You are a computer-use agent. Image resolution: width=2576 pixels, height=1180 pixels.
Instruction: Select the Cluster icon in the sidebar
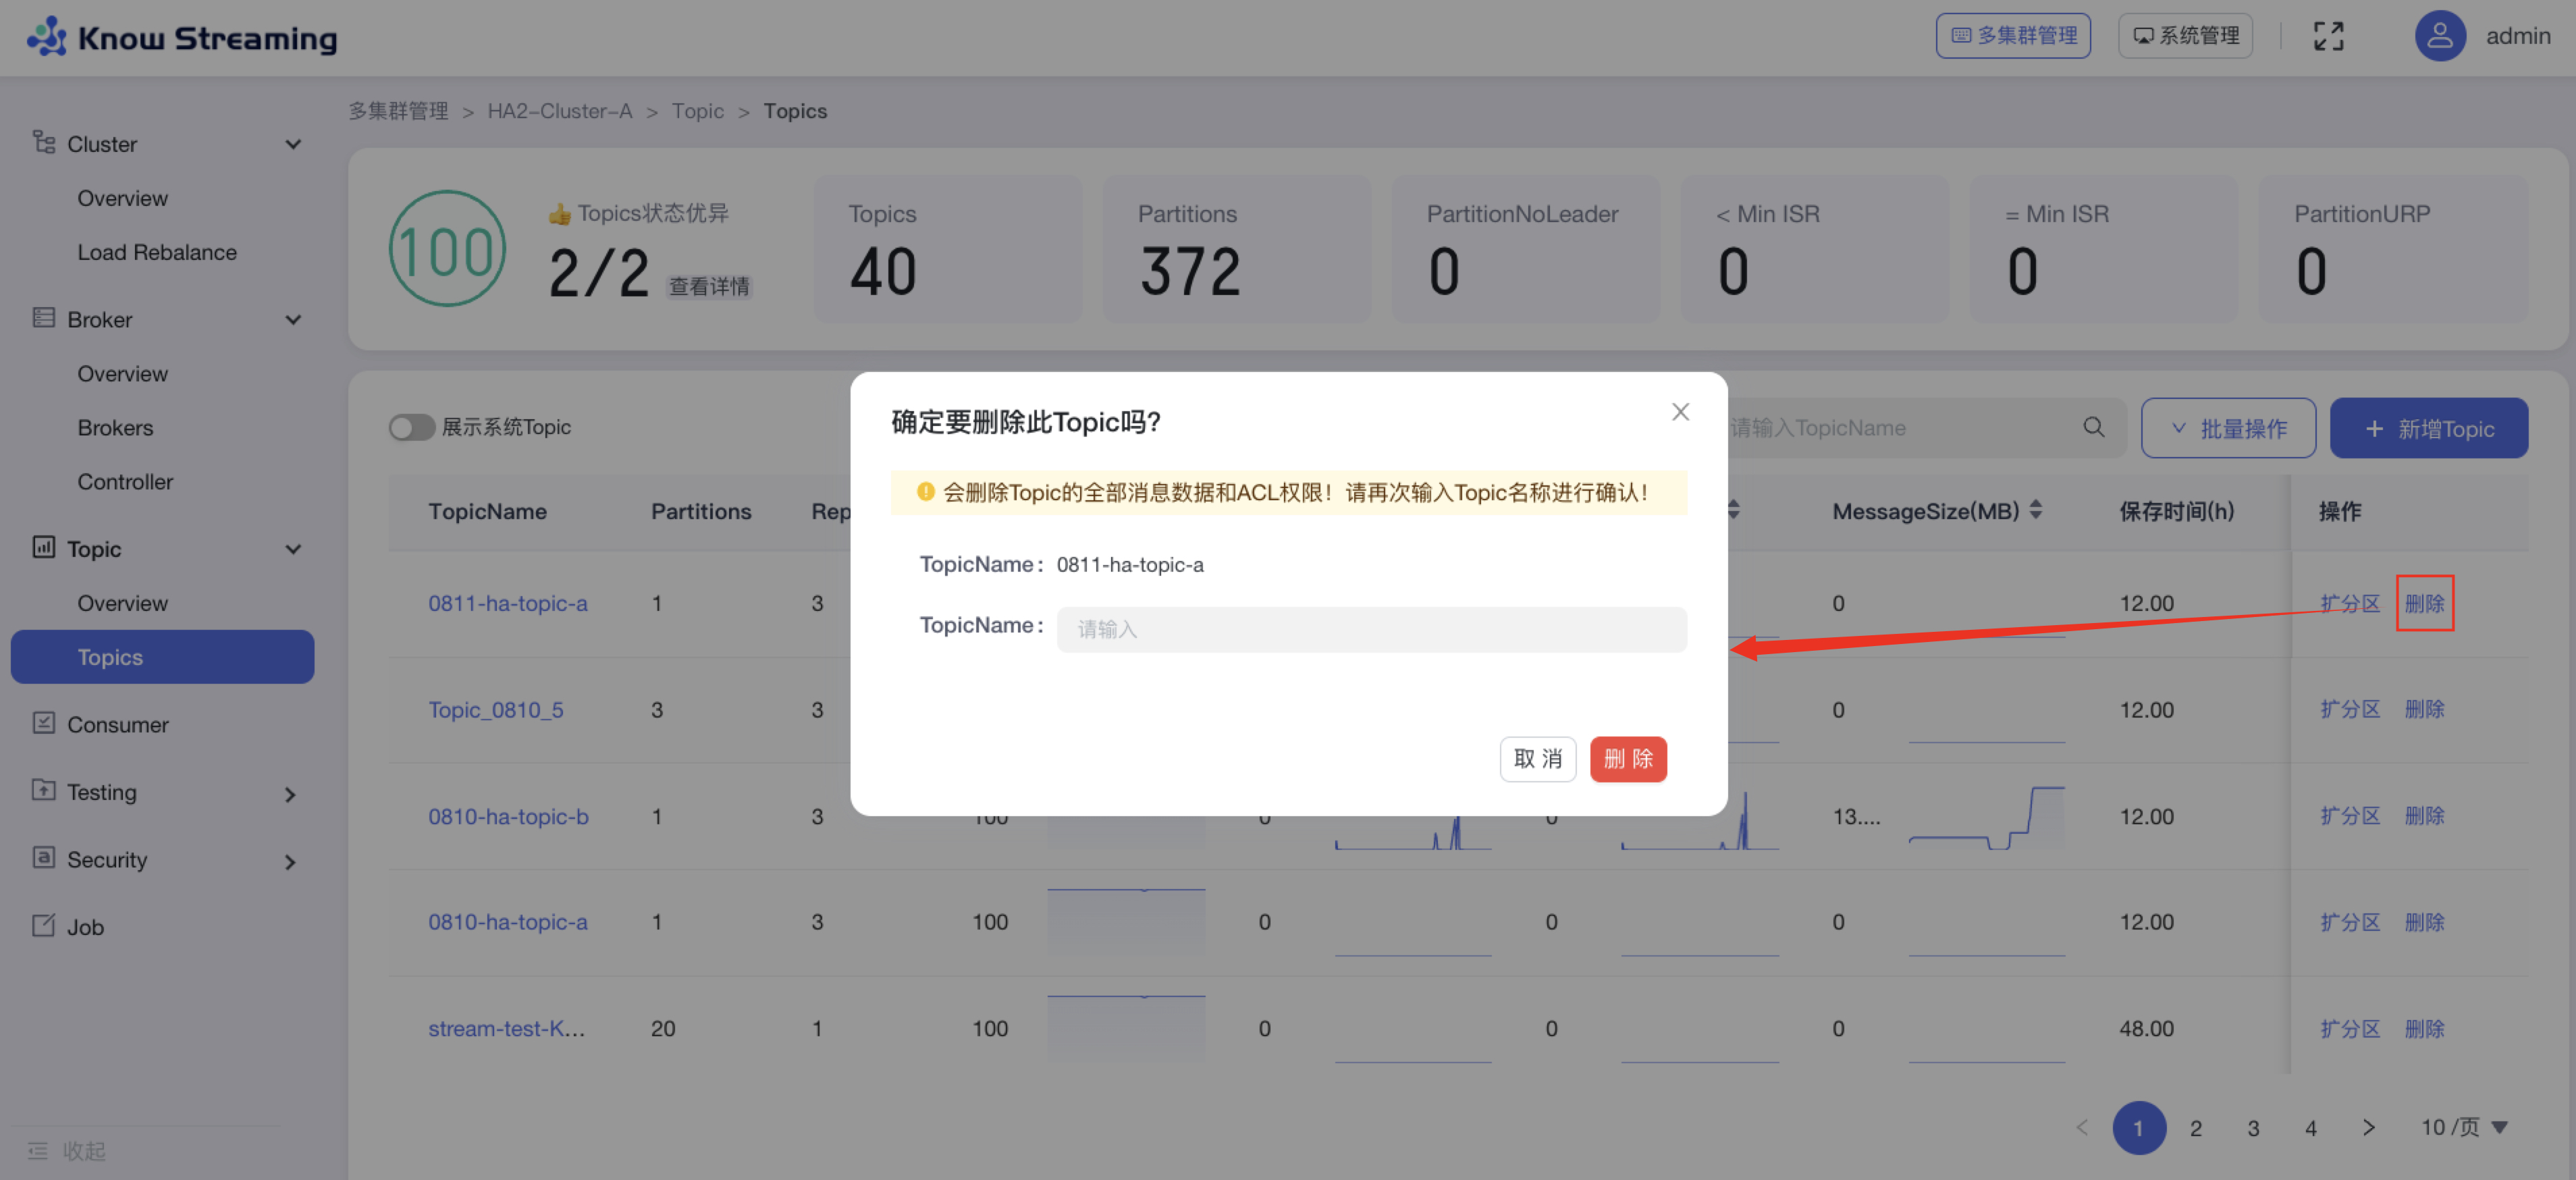click(43, 143)
